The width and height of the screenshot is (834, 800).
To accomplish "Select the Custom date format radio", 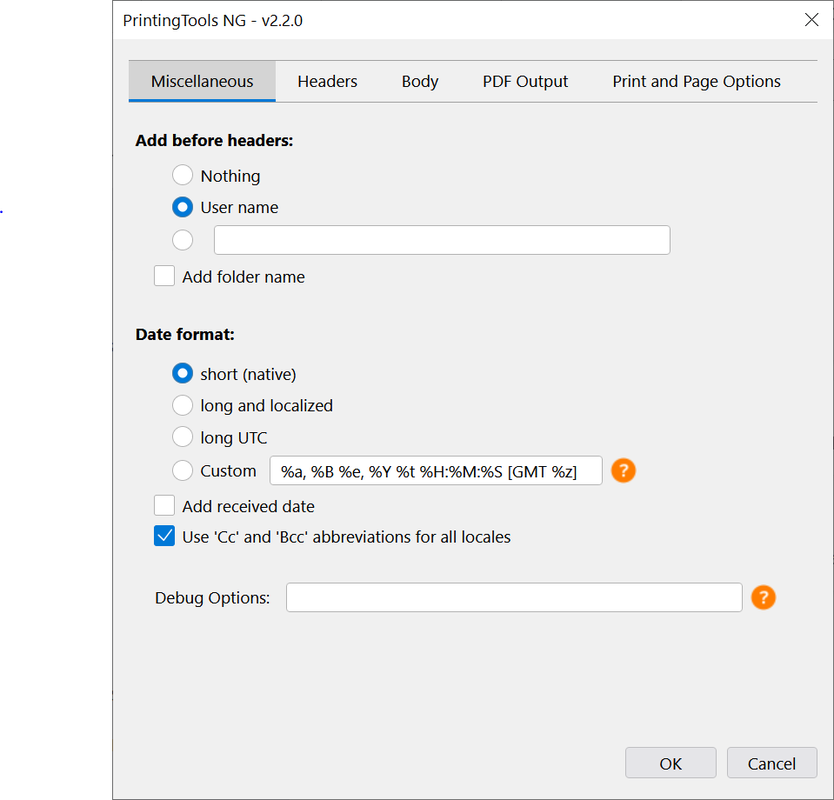I will pos(182,470).
